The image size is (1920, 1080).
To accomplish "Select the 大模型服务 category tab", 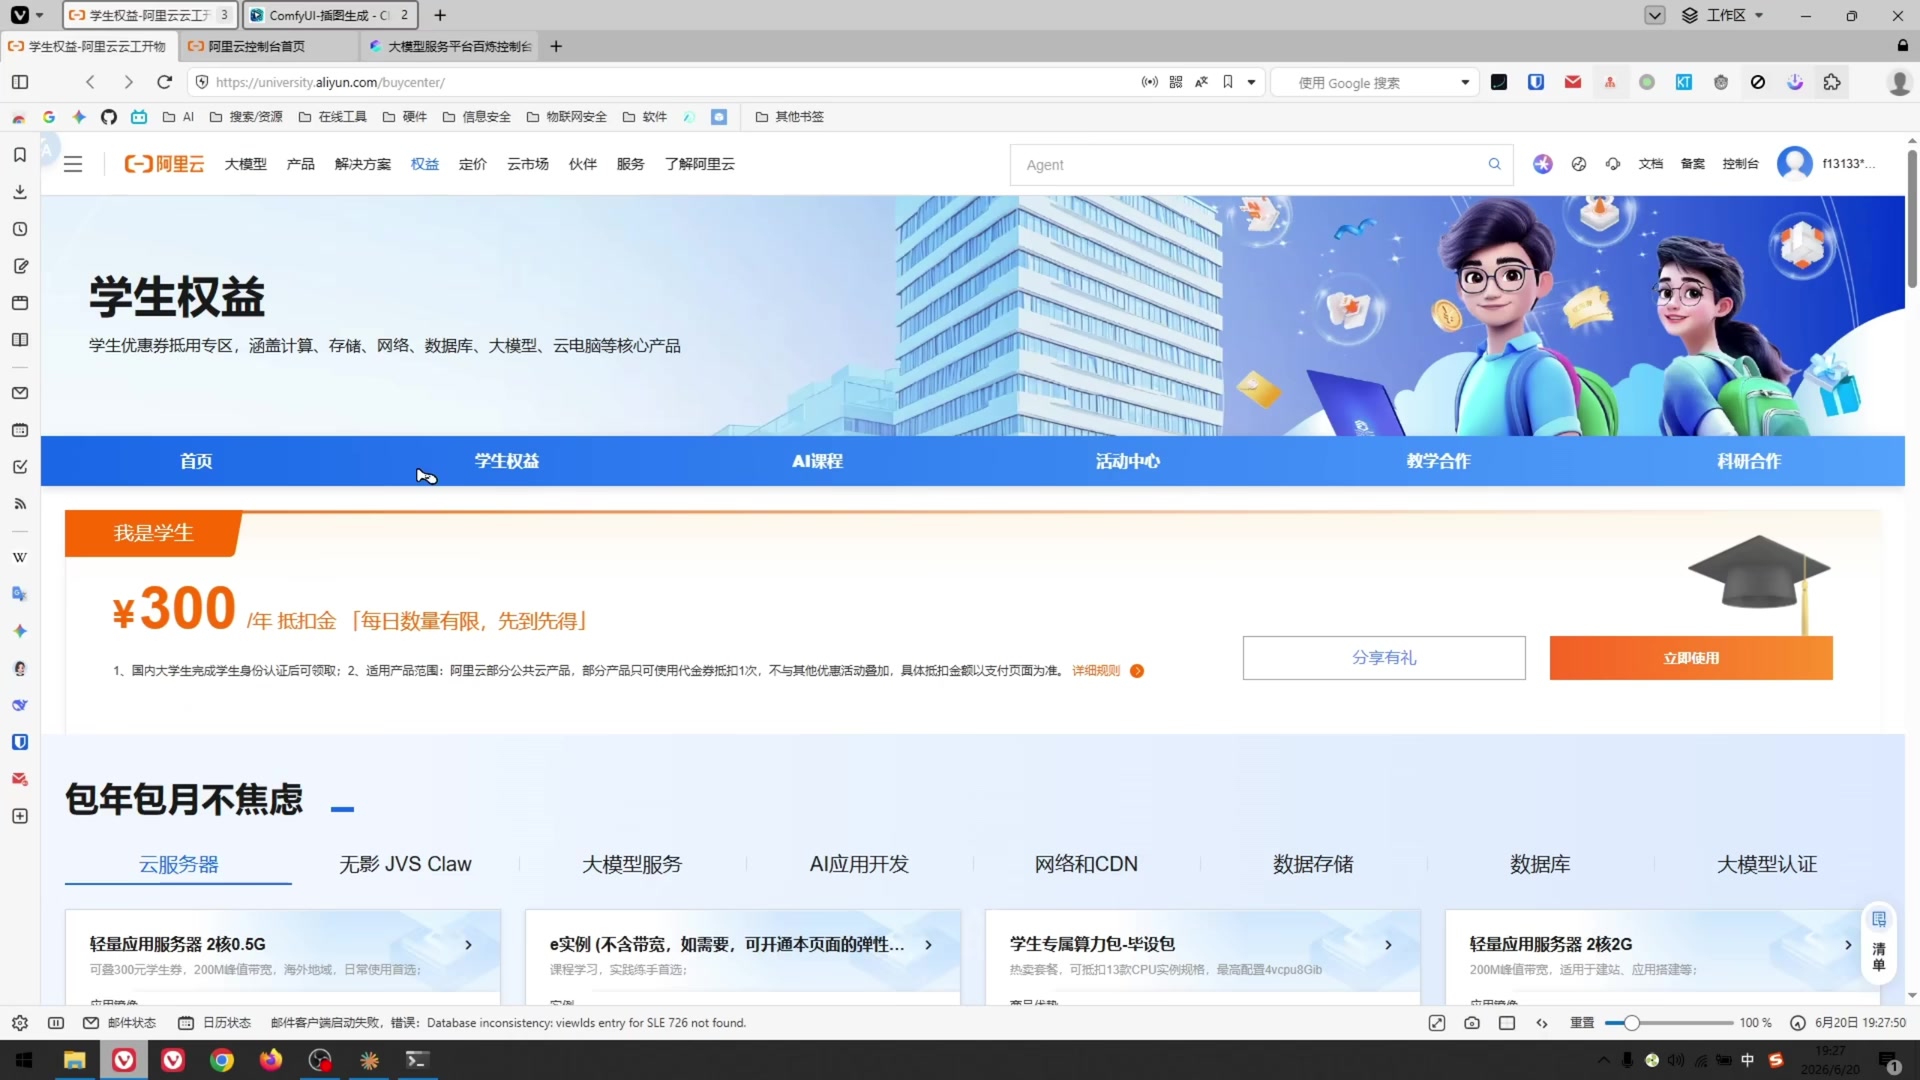I will [x=632, y=864].
